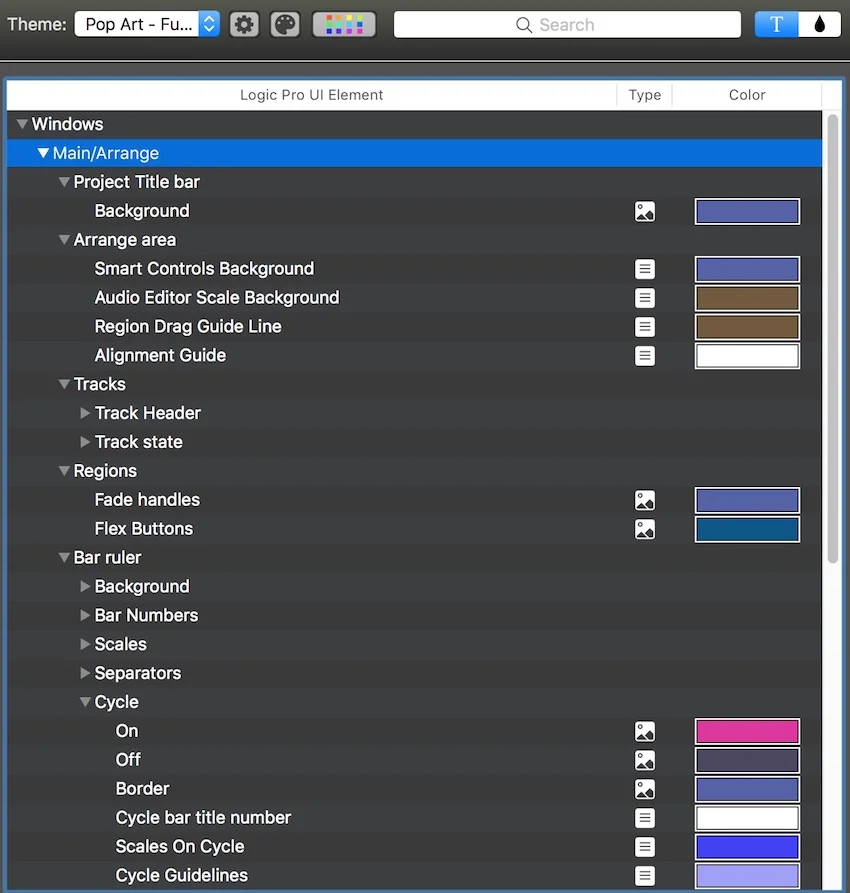
Task: Switch to the text T mode
Action: click(x=776, y=24)
